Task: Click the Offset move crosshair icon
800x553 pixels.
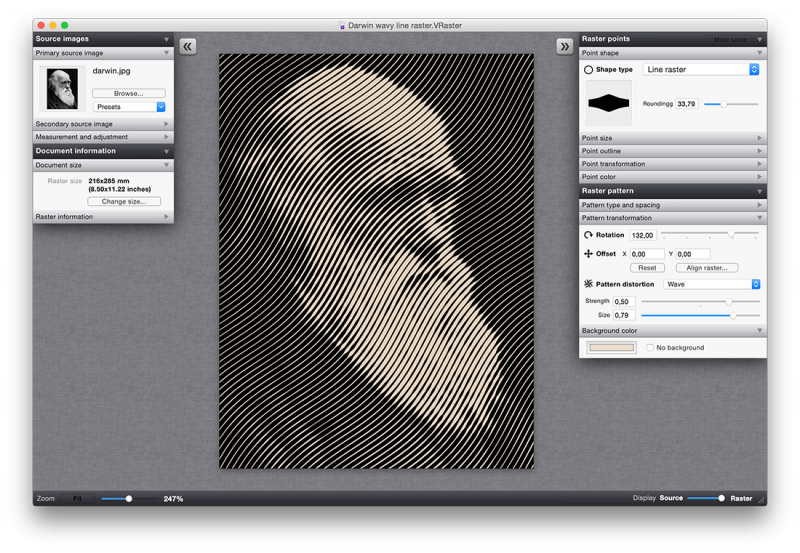Action: point(589,254)
